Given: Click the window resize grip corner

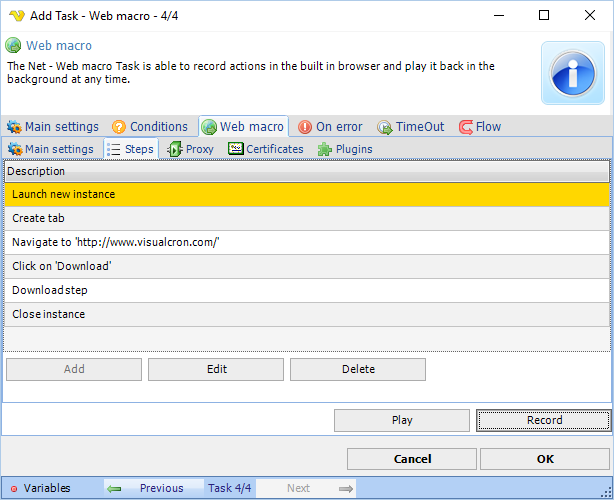Looking at the screenshot, I should coord(607,493).
